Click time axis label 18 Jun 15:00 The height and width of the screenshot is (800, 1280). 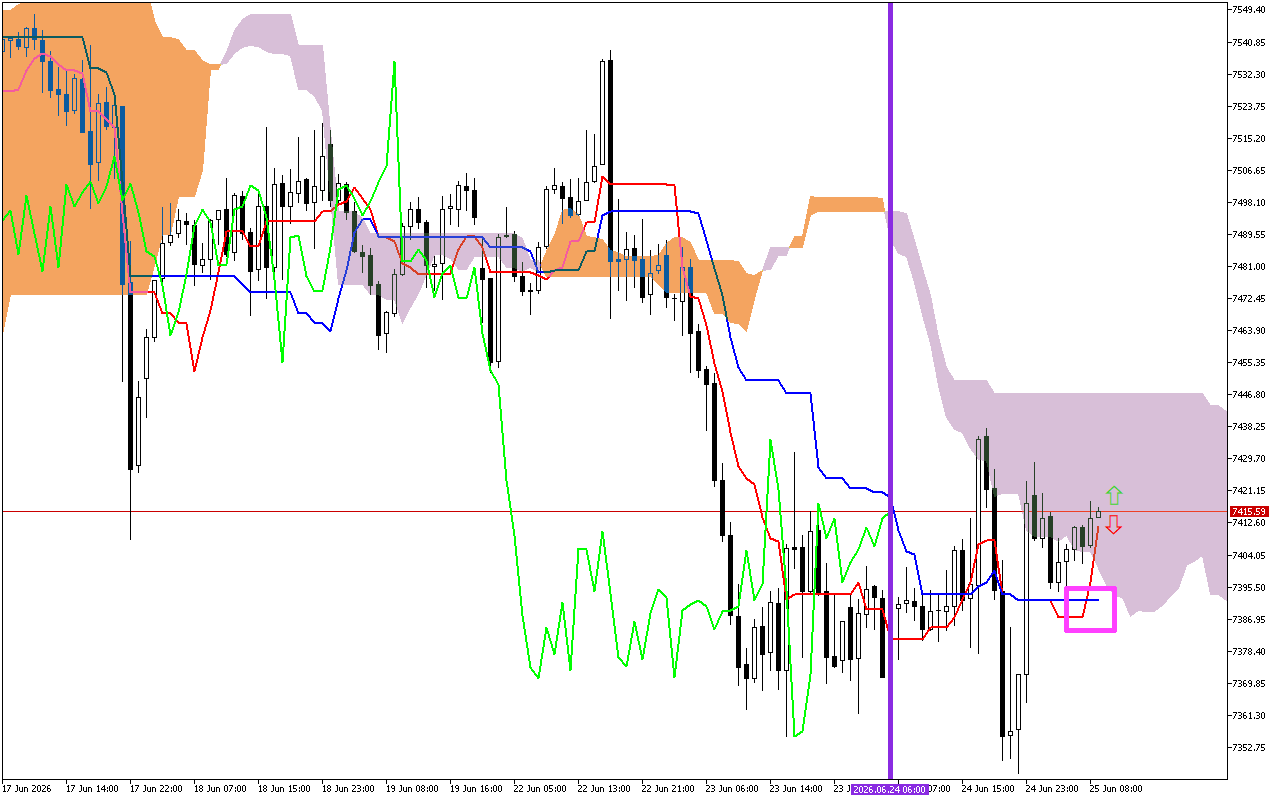285,789
